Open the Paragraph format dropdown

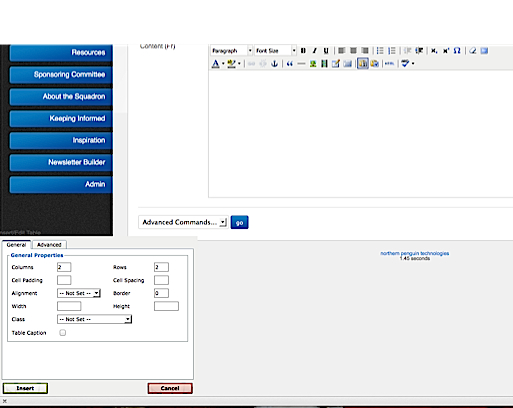click(232, 51)
